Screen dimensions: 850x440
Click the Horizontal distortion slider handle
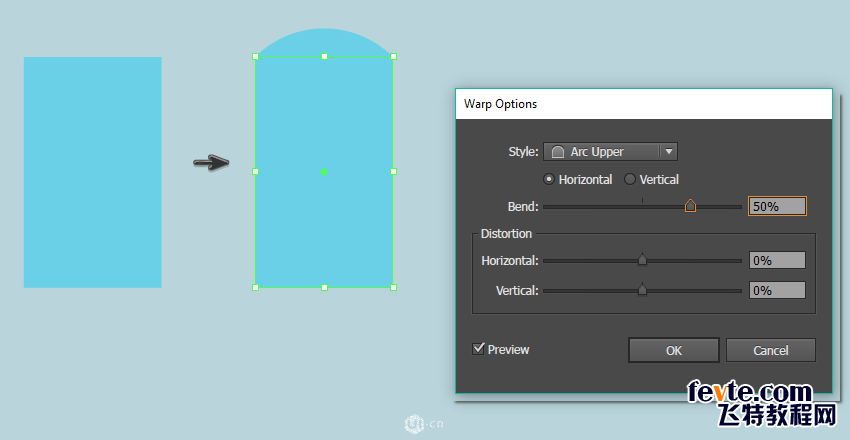(x=642, y=260)
